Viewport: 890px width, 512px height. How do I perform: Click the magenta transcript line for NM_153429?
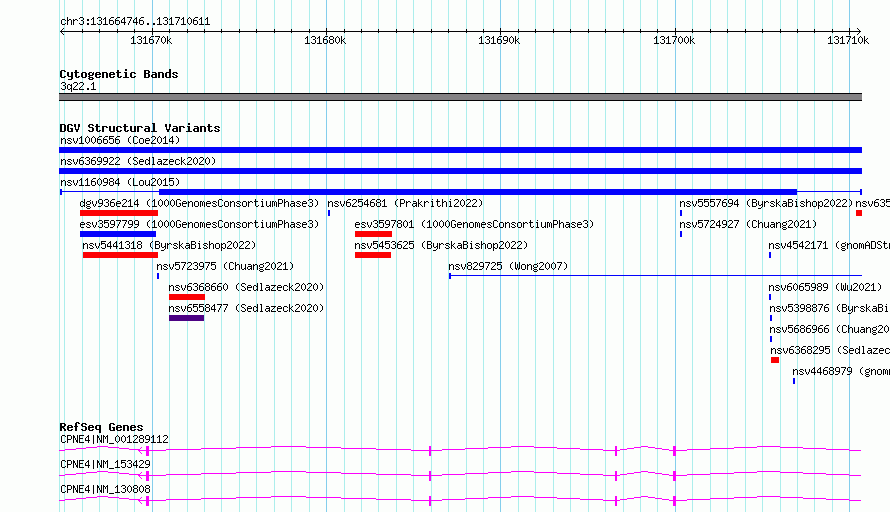pos(460,475)
